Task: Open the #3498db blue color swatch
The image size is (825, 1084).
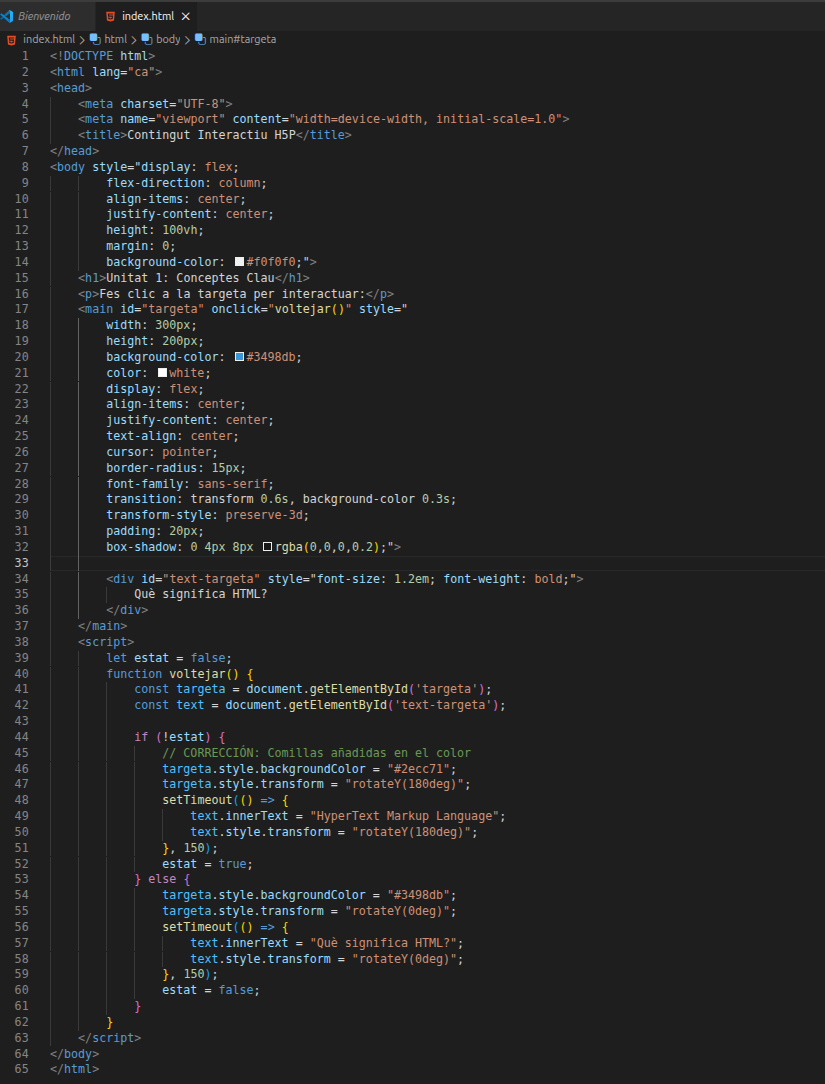Action: (x=239, y=357)
